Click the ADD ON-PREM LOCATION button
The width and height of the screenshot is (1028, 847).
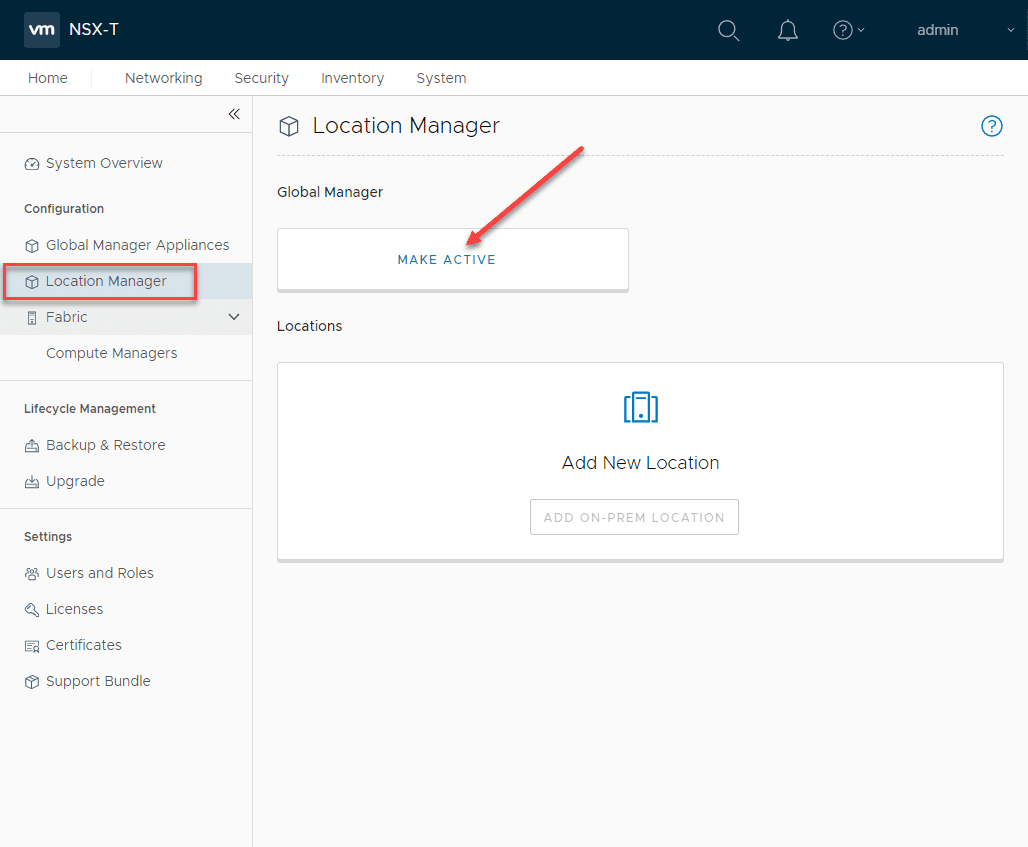[x=634, y=516]
